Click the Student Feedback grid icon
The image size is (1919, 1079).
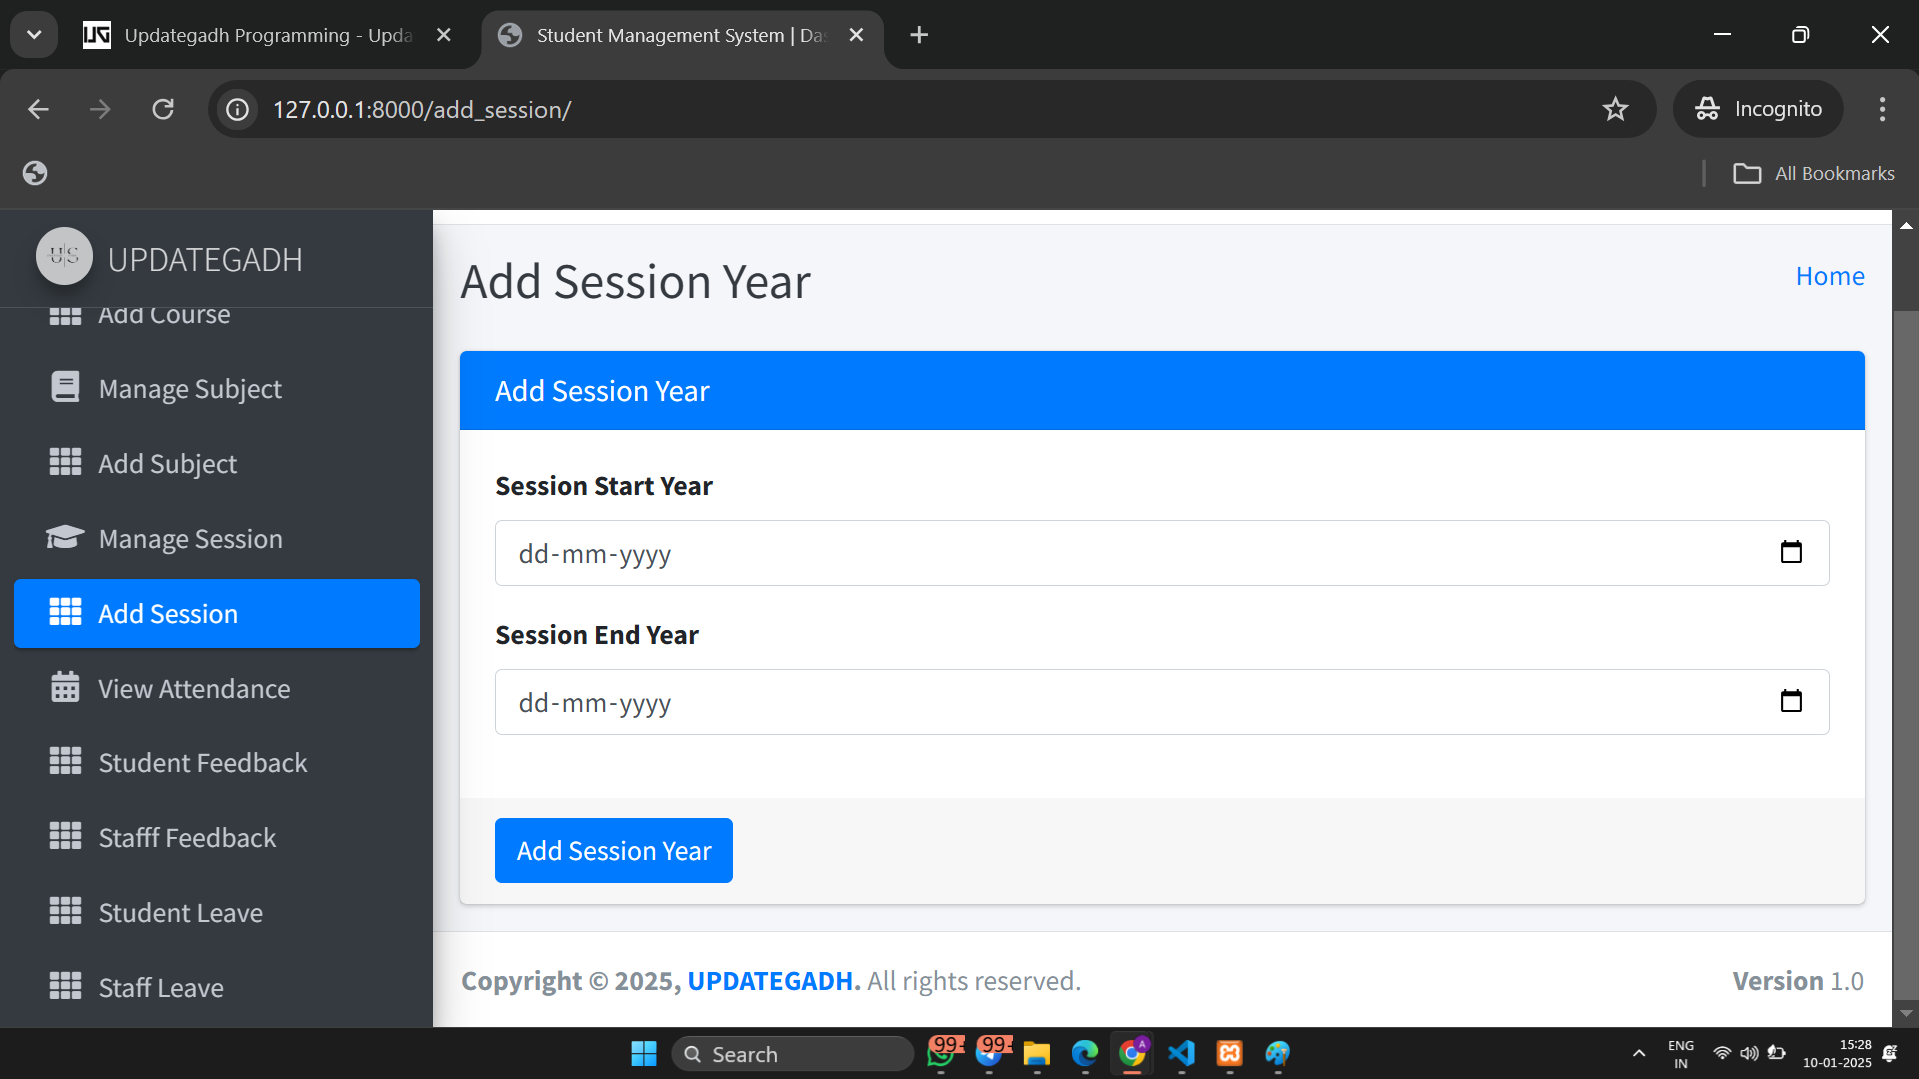coord(65,761)
